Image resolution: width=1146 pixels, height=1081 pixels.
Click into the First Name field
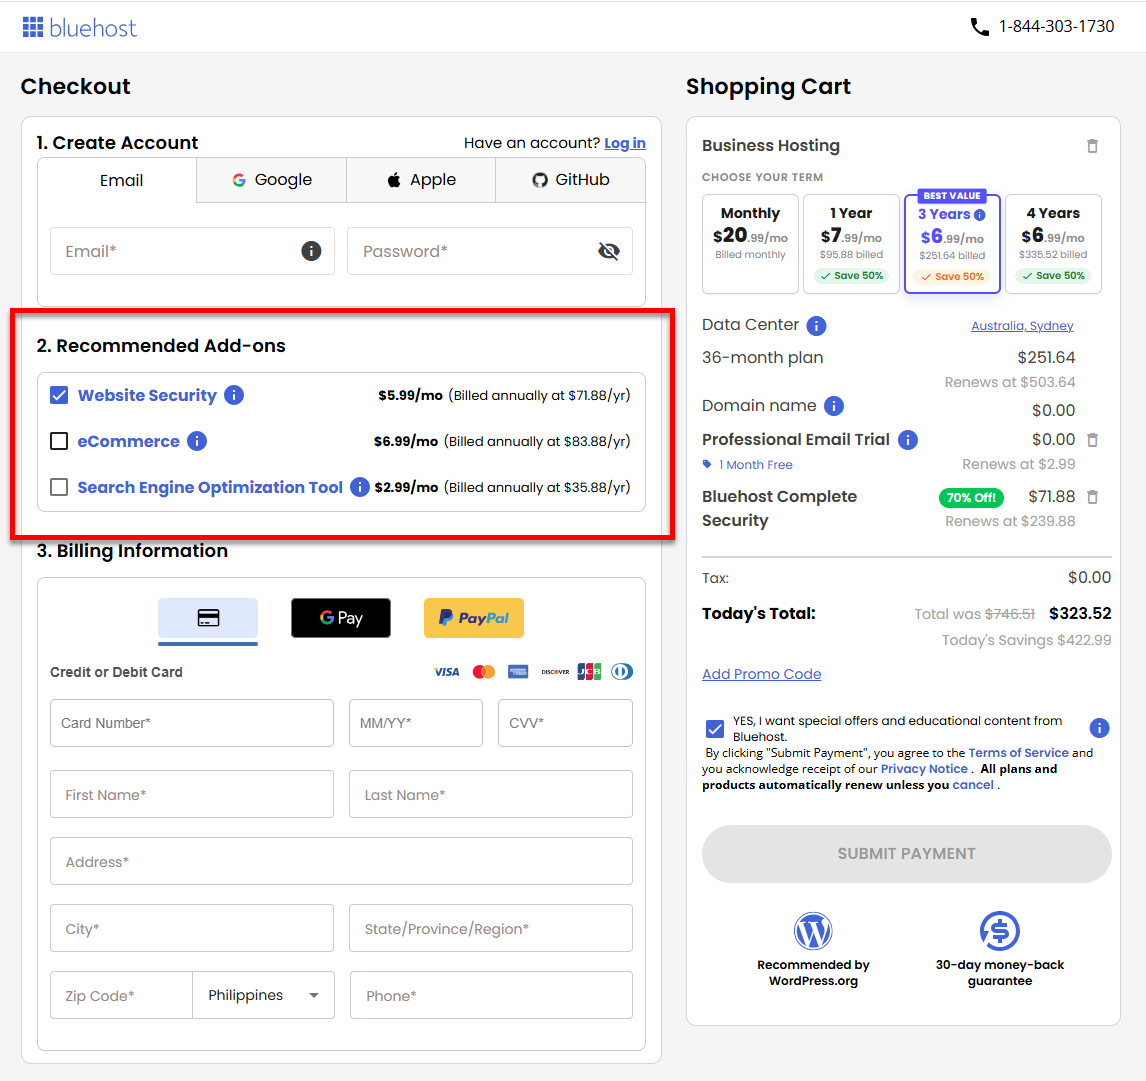click(192, 794)
